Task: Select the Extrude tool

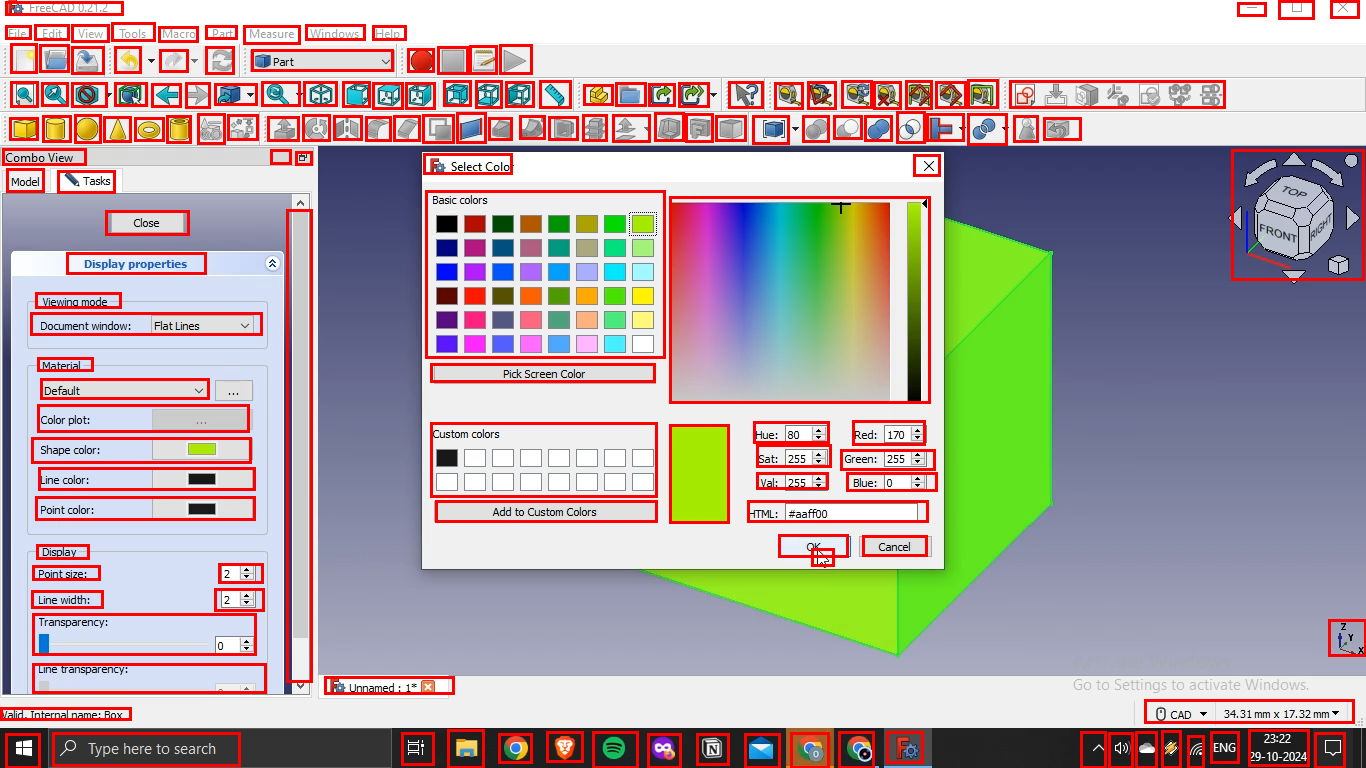Action: (285, 128)
